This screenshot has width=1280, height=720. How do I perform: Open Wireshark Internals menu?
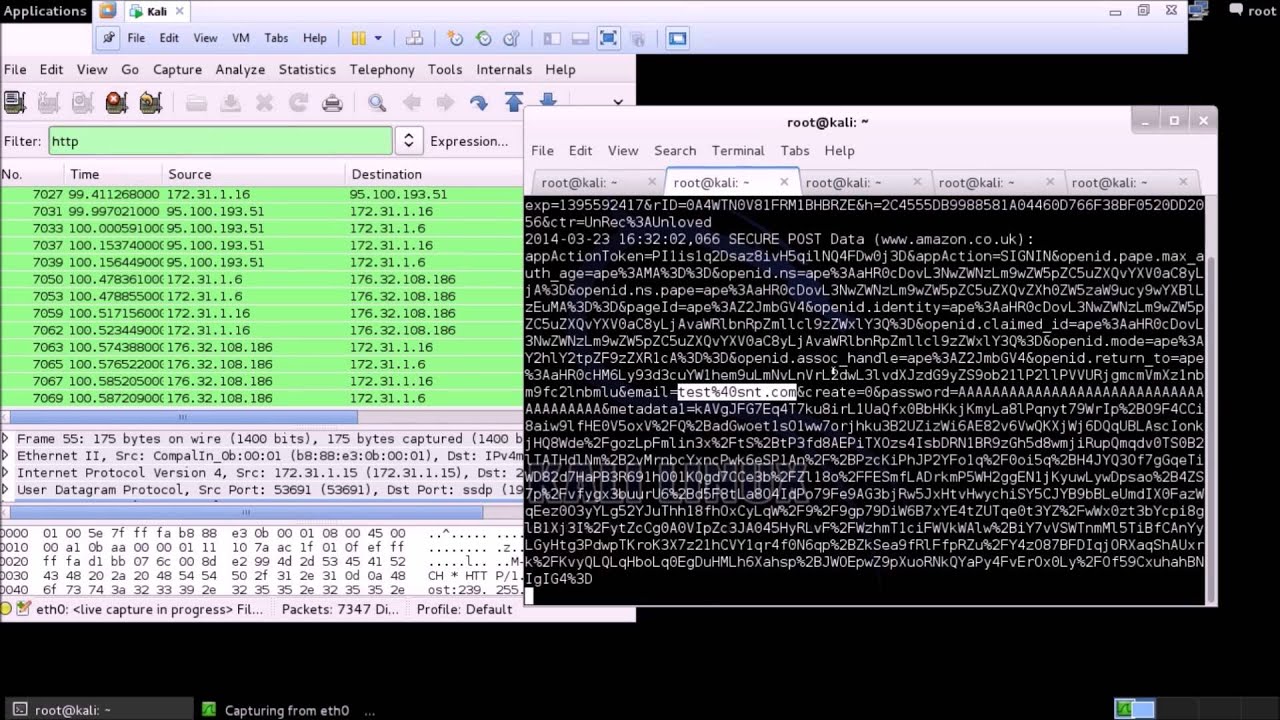pyautogui.click(x=504, y=69)
